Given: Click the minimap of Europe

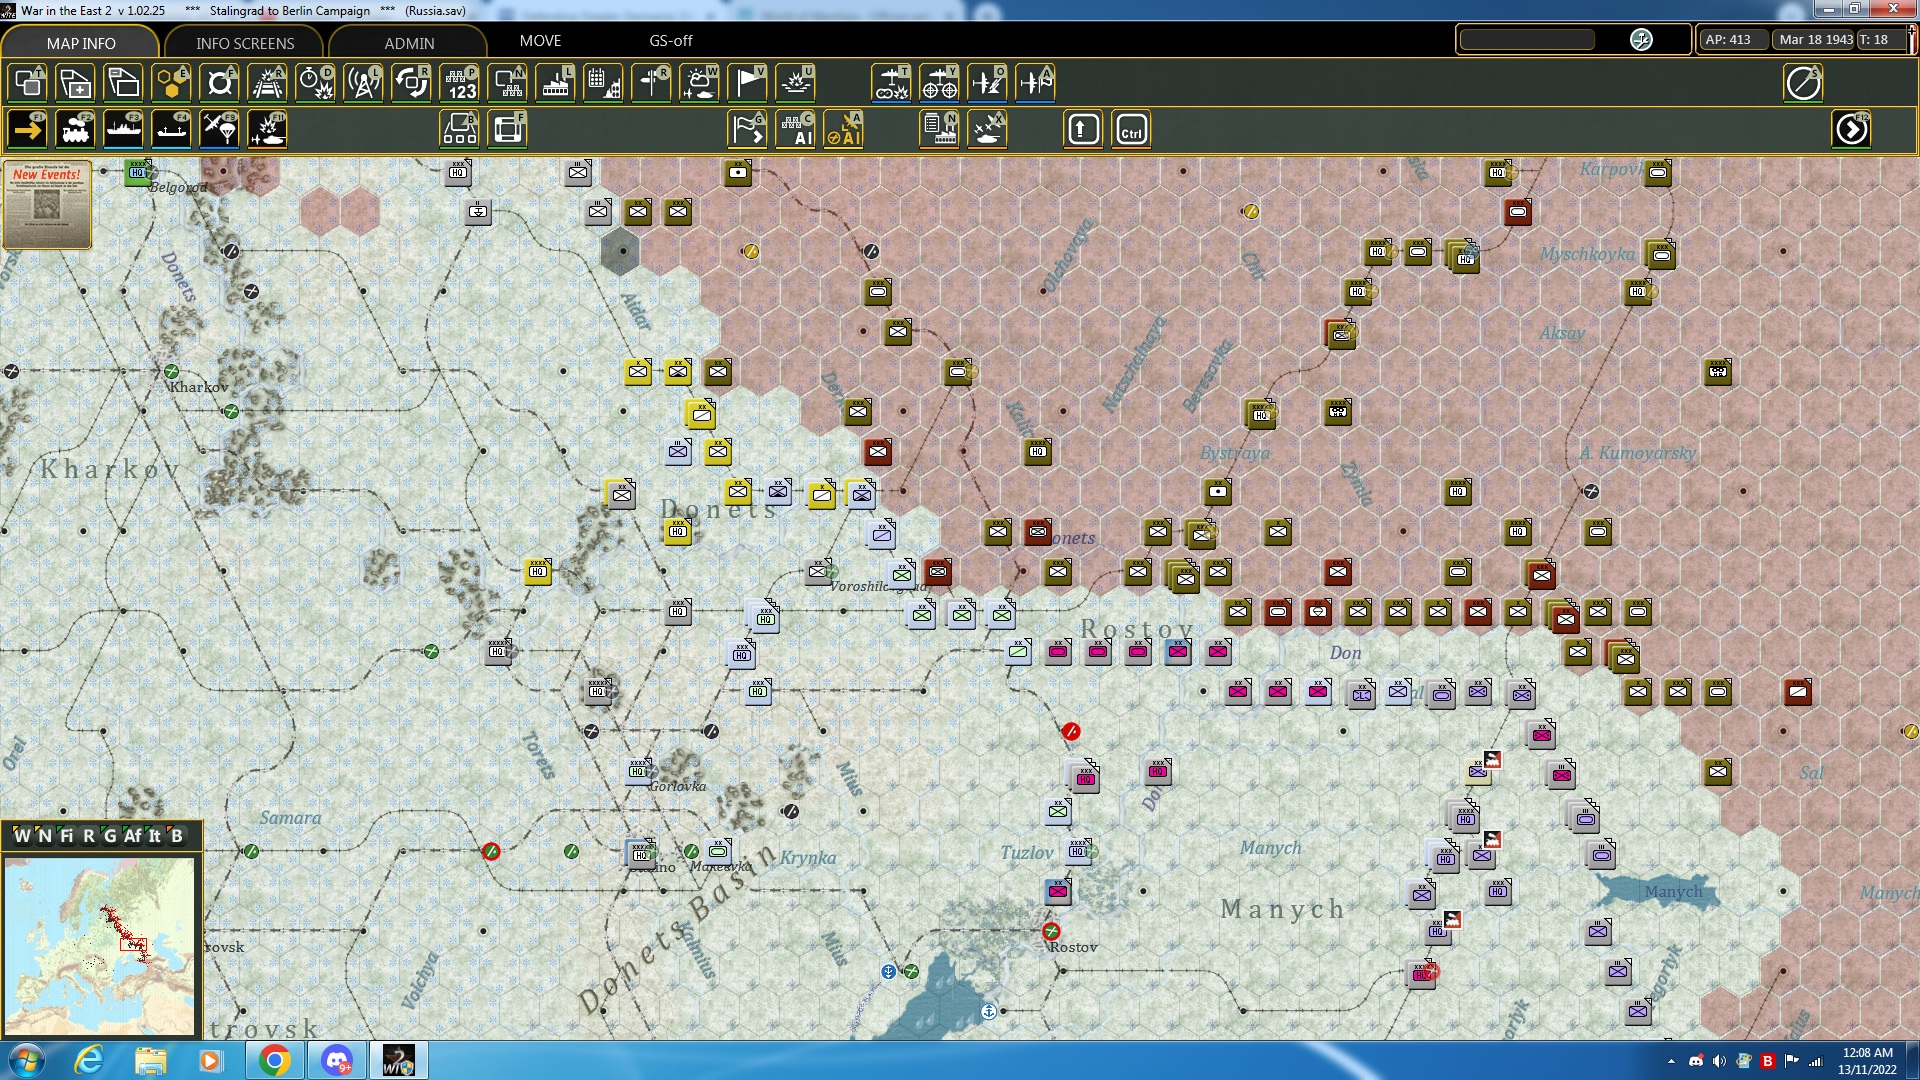Looking at the screenshot, I should [100, 945].
